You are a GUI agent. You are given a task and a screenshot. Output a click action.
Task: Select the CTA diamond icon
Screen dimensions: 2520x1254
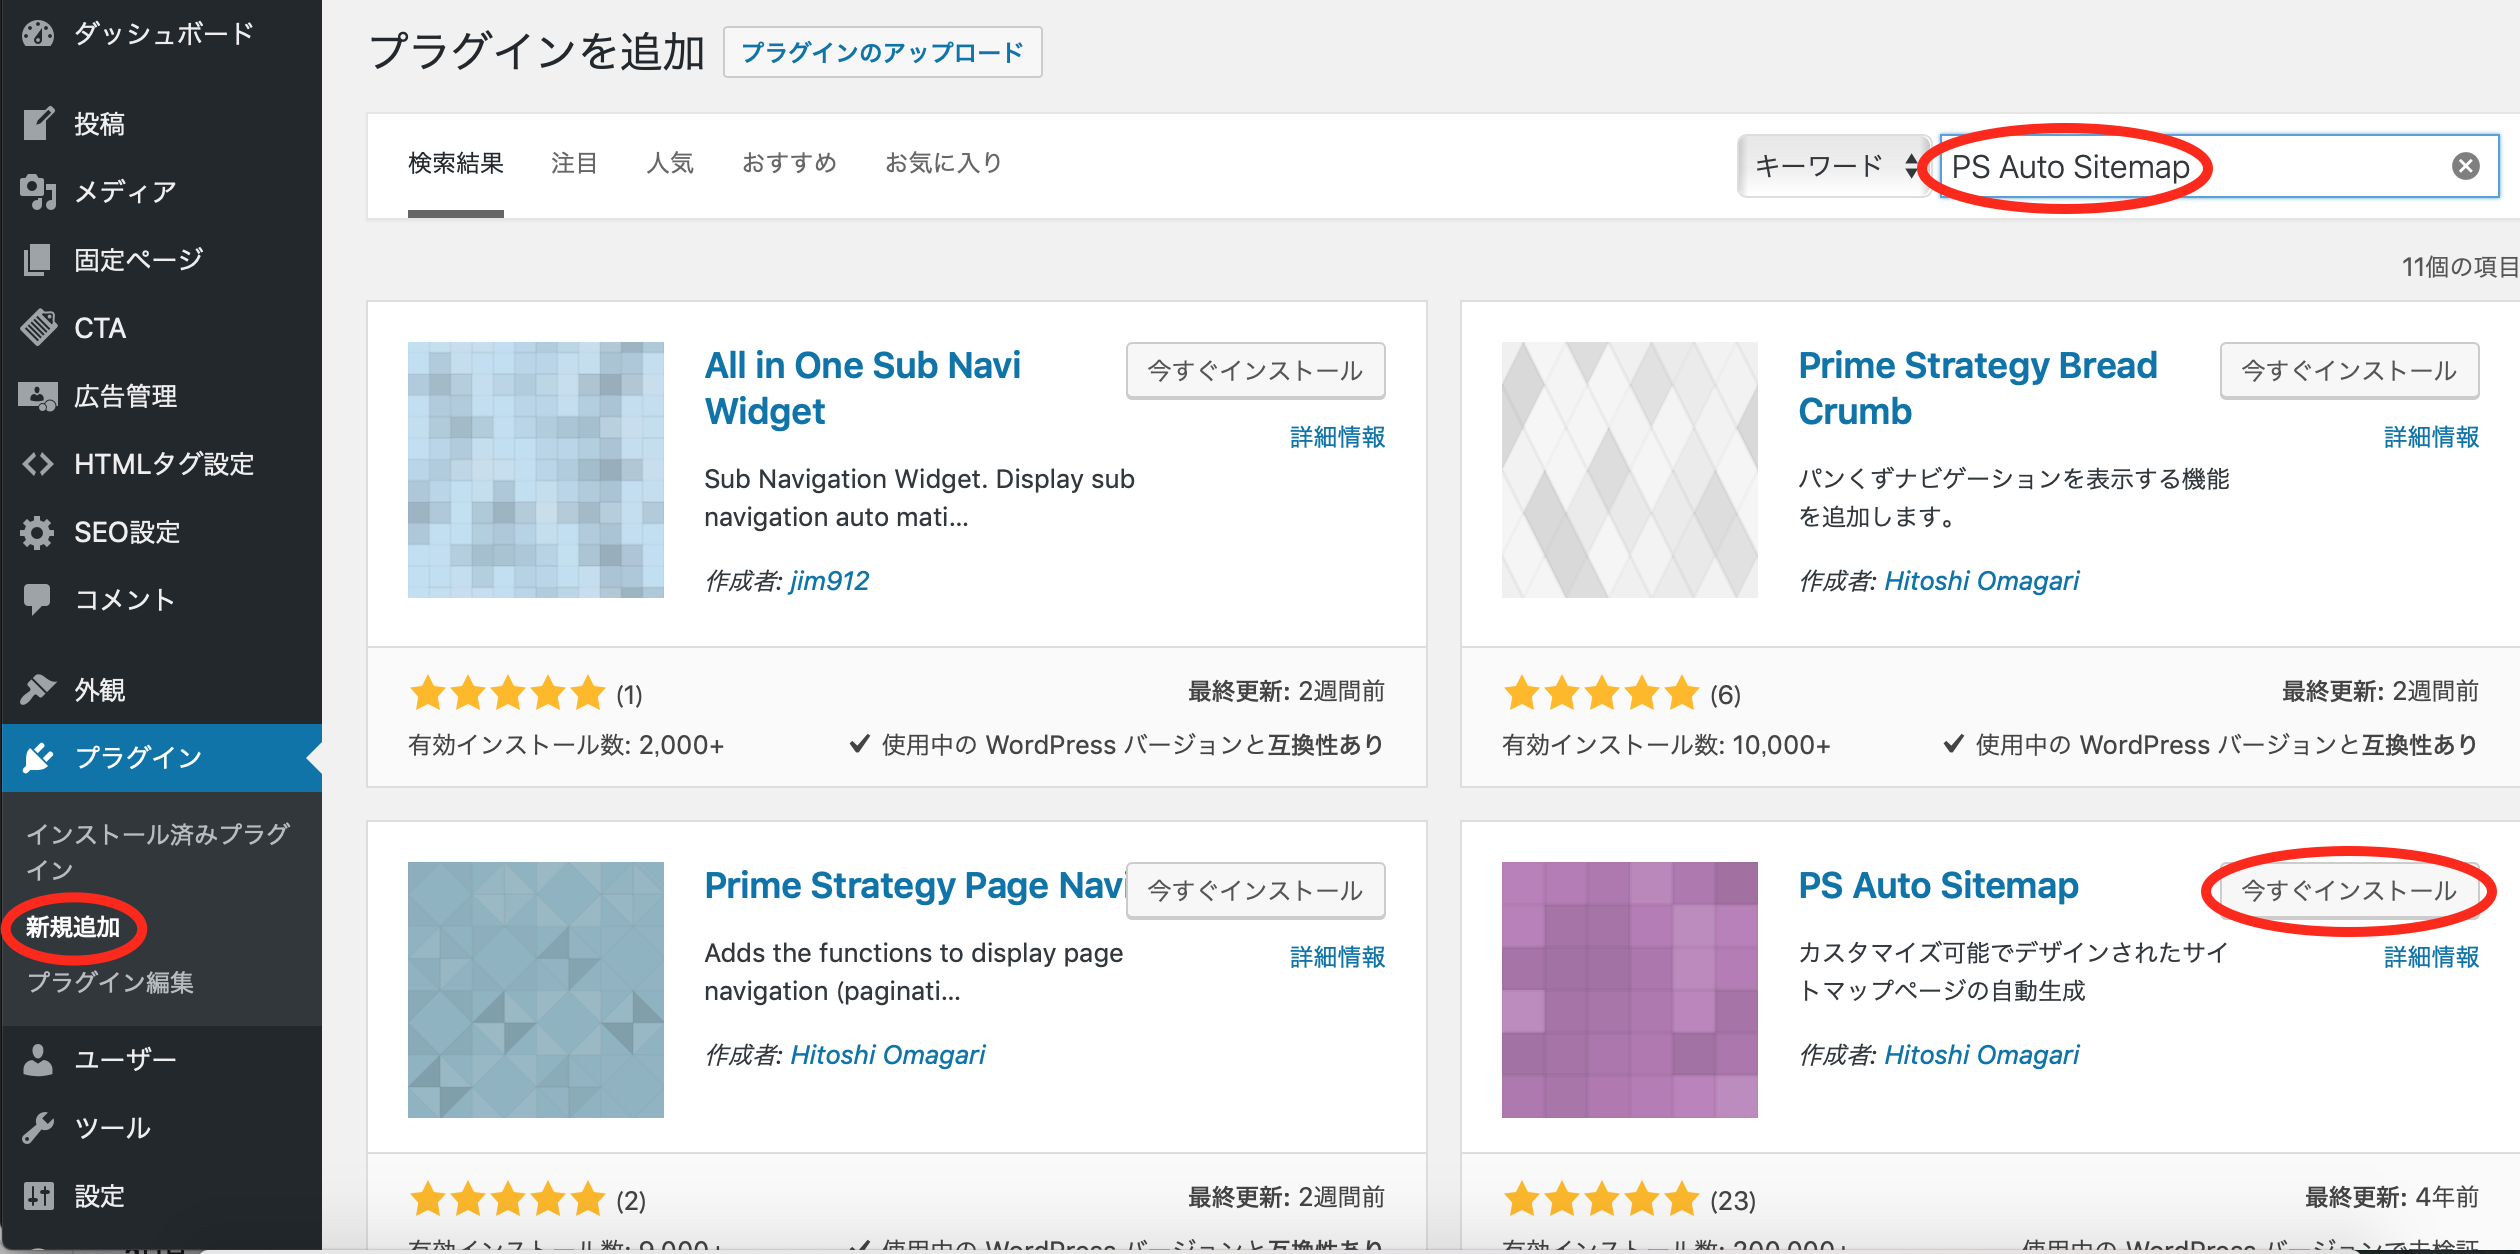(x=38, y=327)
